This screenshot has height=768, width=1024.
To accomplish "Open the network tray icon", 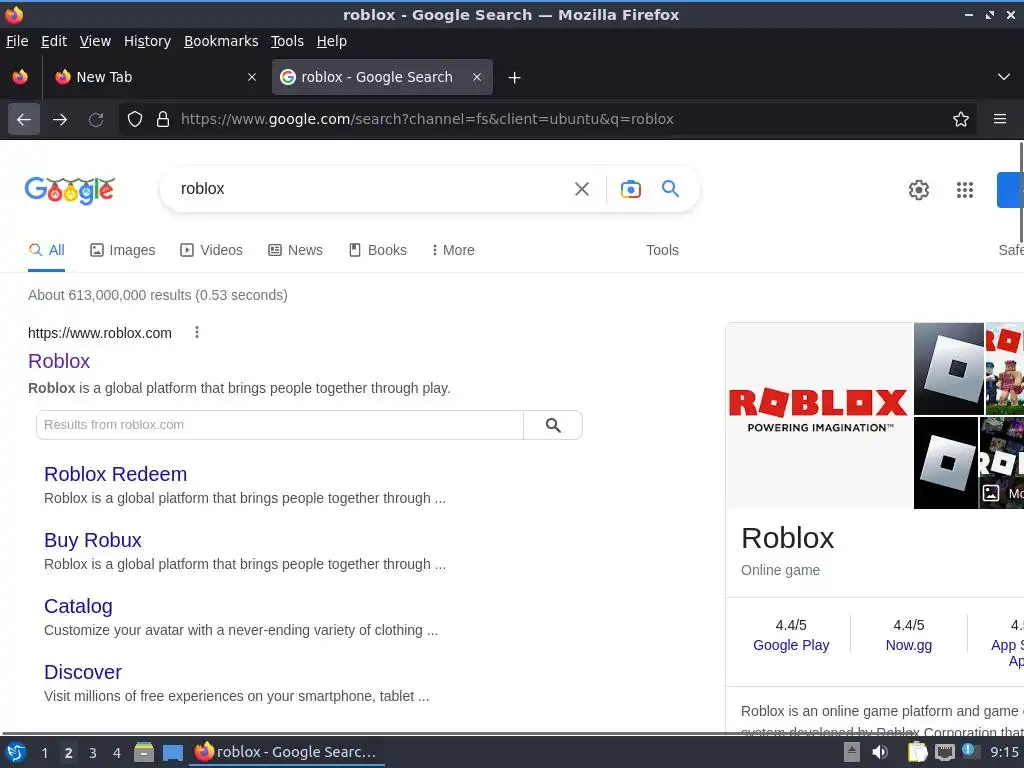I will (944, 753).
